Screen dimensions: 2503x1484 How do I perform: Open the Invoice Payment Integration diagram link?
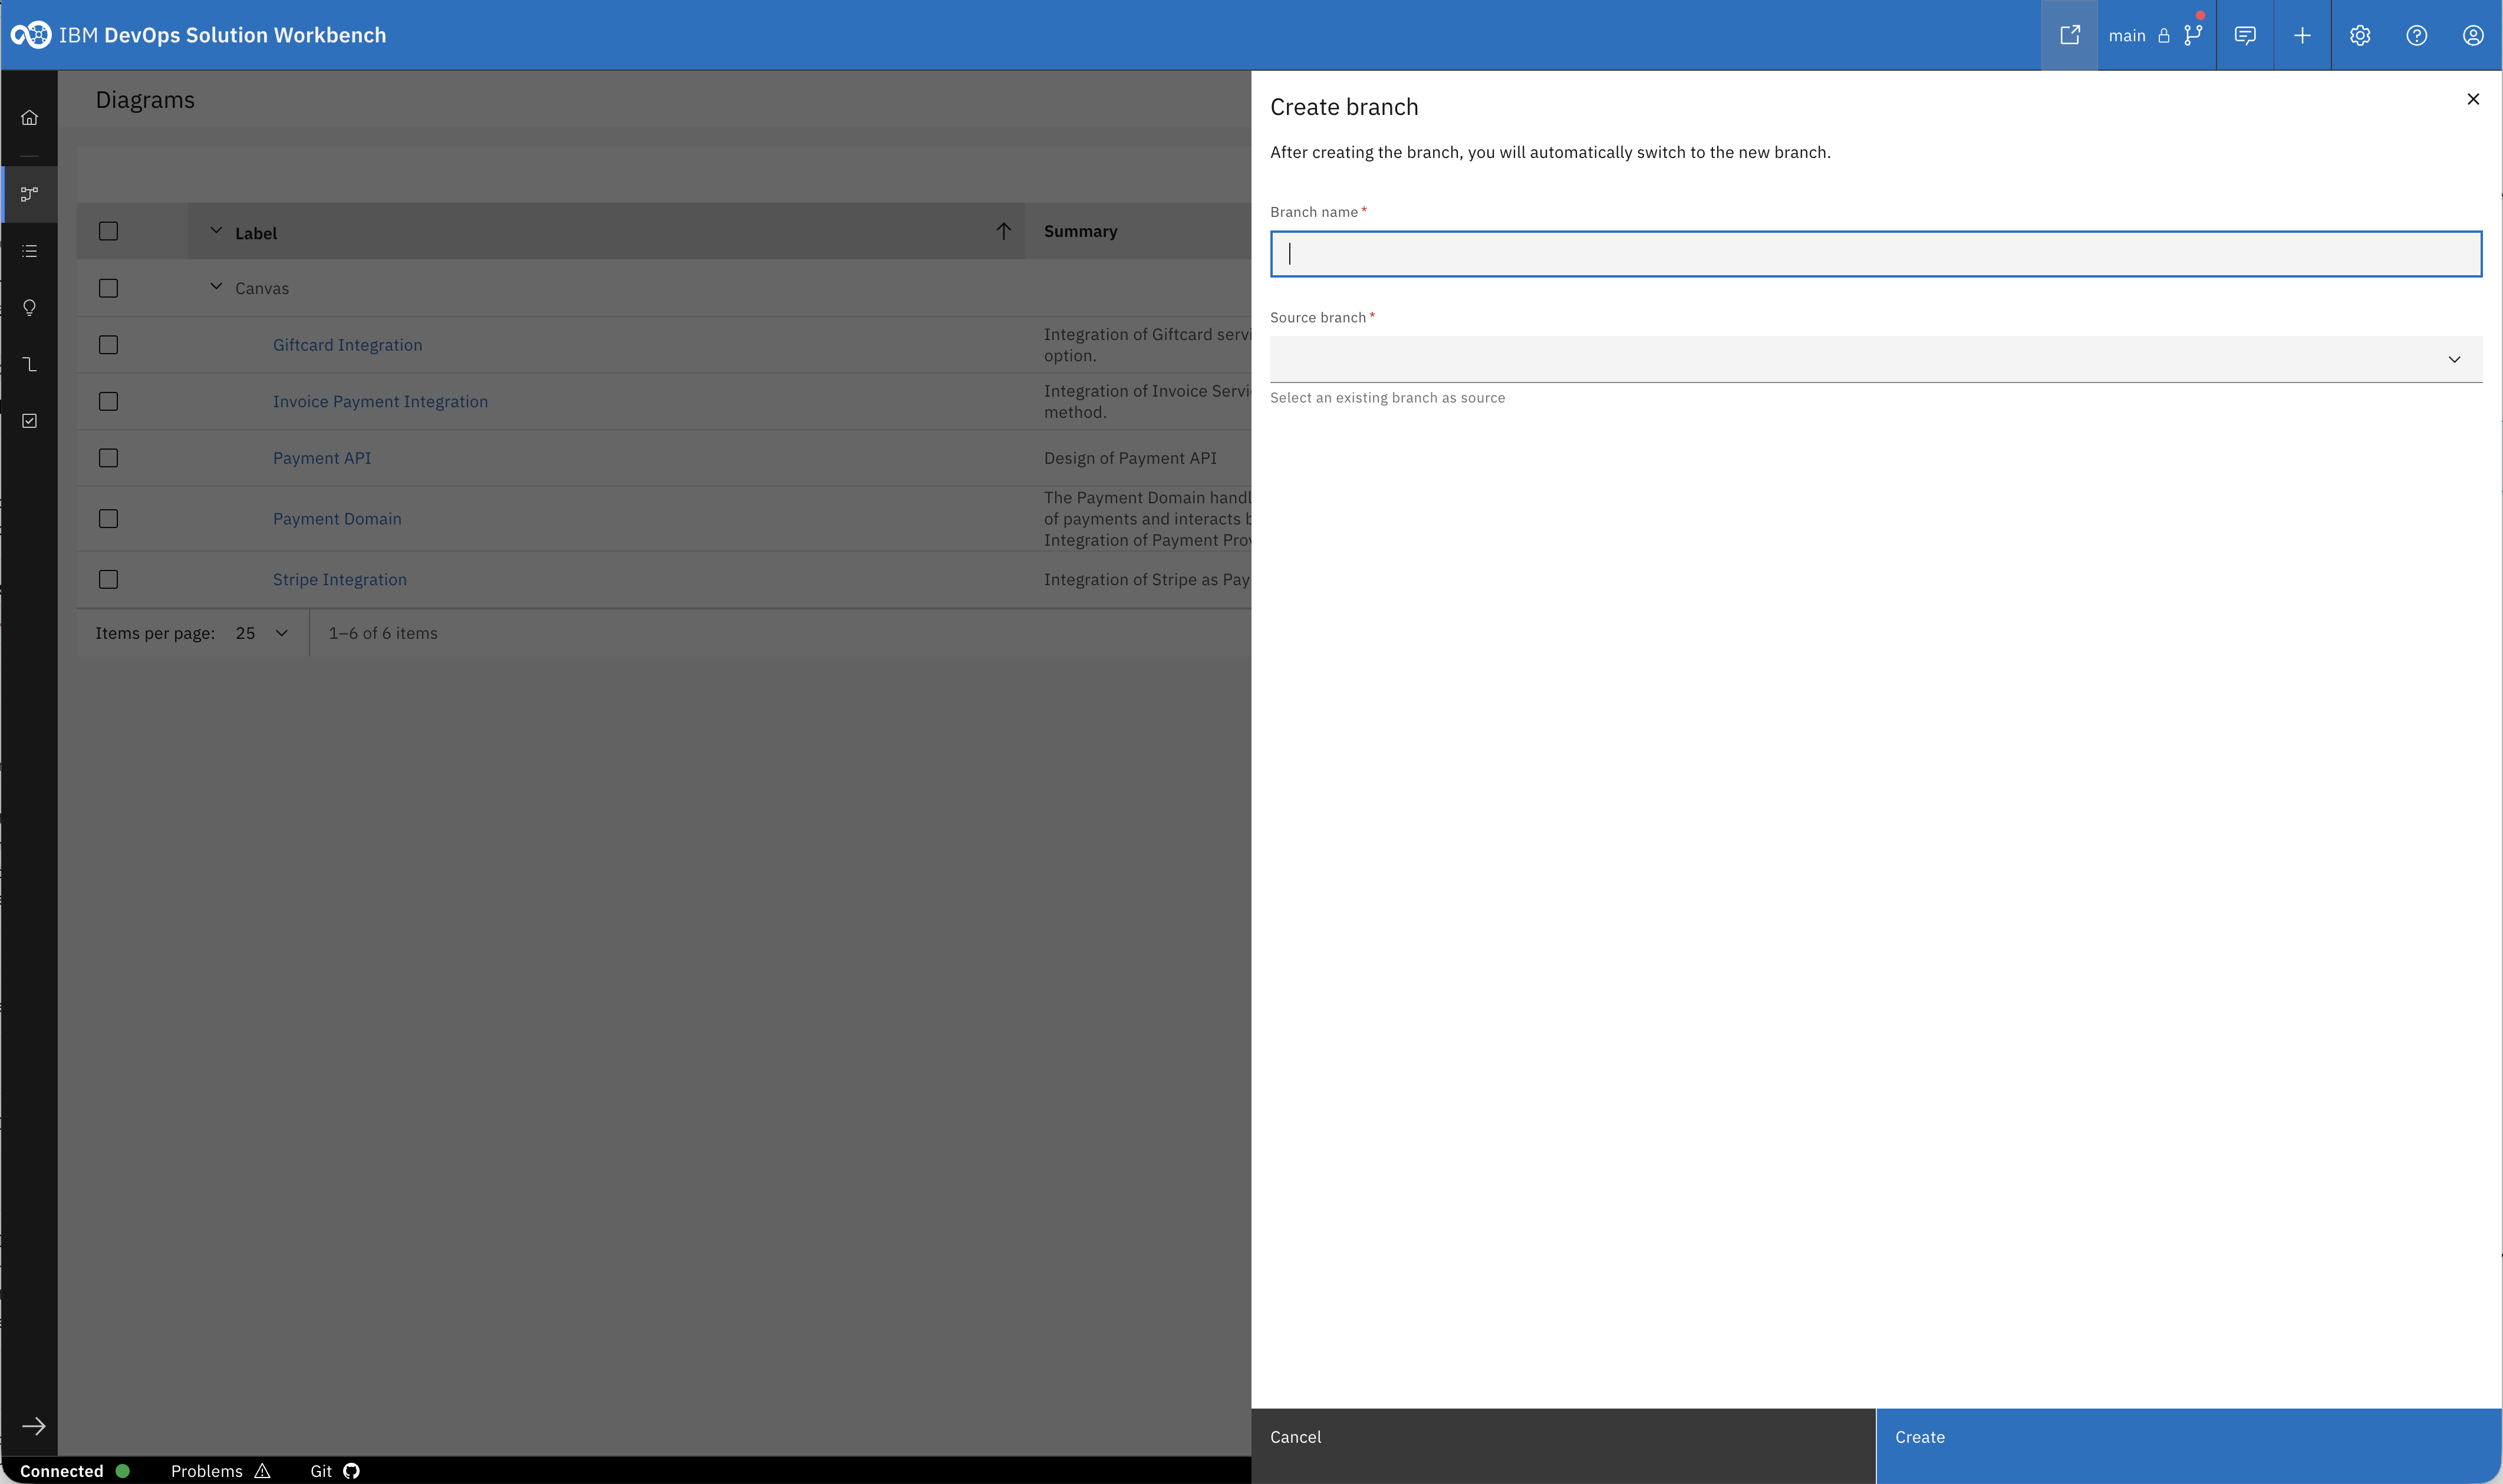(381, 401)
